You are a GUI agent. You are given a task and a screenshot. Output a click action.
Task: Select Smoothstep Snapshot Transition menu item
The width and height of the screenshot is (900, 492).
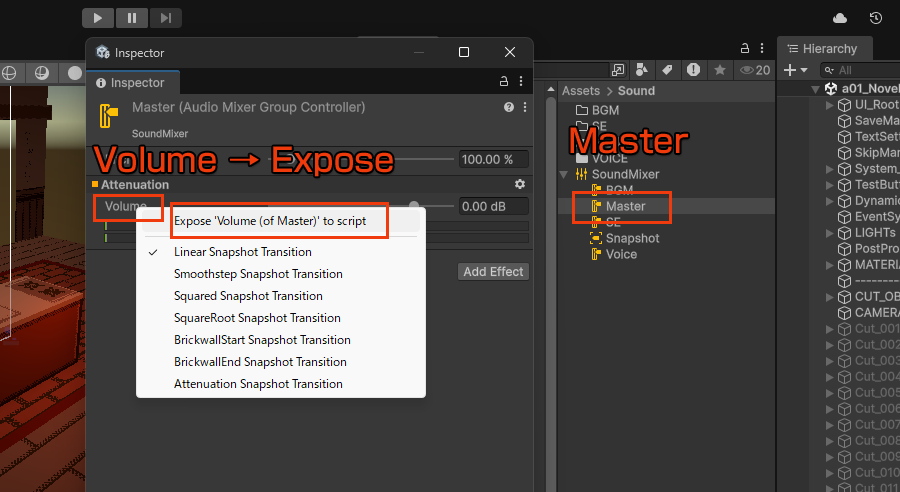(x=258, y=274)
